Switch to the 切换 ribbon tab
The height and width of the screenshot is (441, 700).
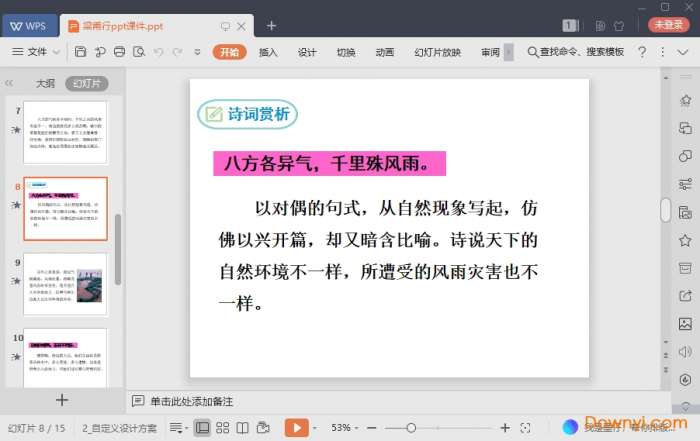pos(346,52)
